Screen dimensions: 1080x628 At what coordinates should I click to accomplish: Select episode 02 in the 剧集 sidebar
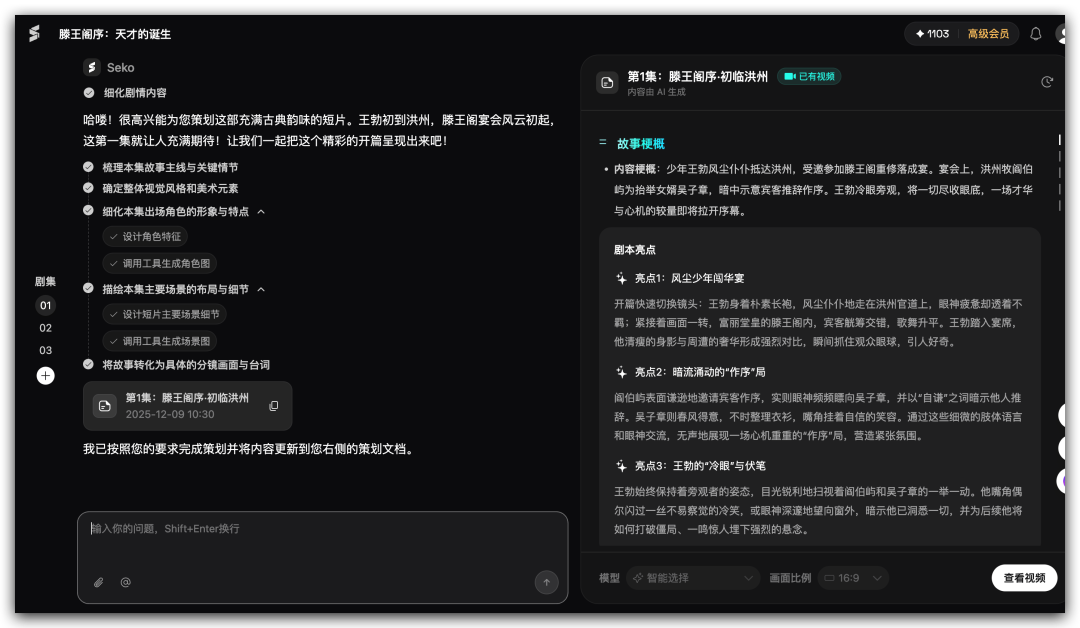pyautogui.click(x=45, y=327)
